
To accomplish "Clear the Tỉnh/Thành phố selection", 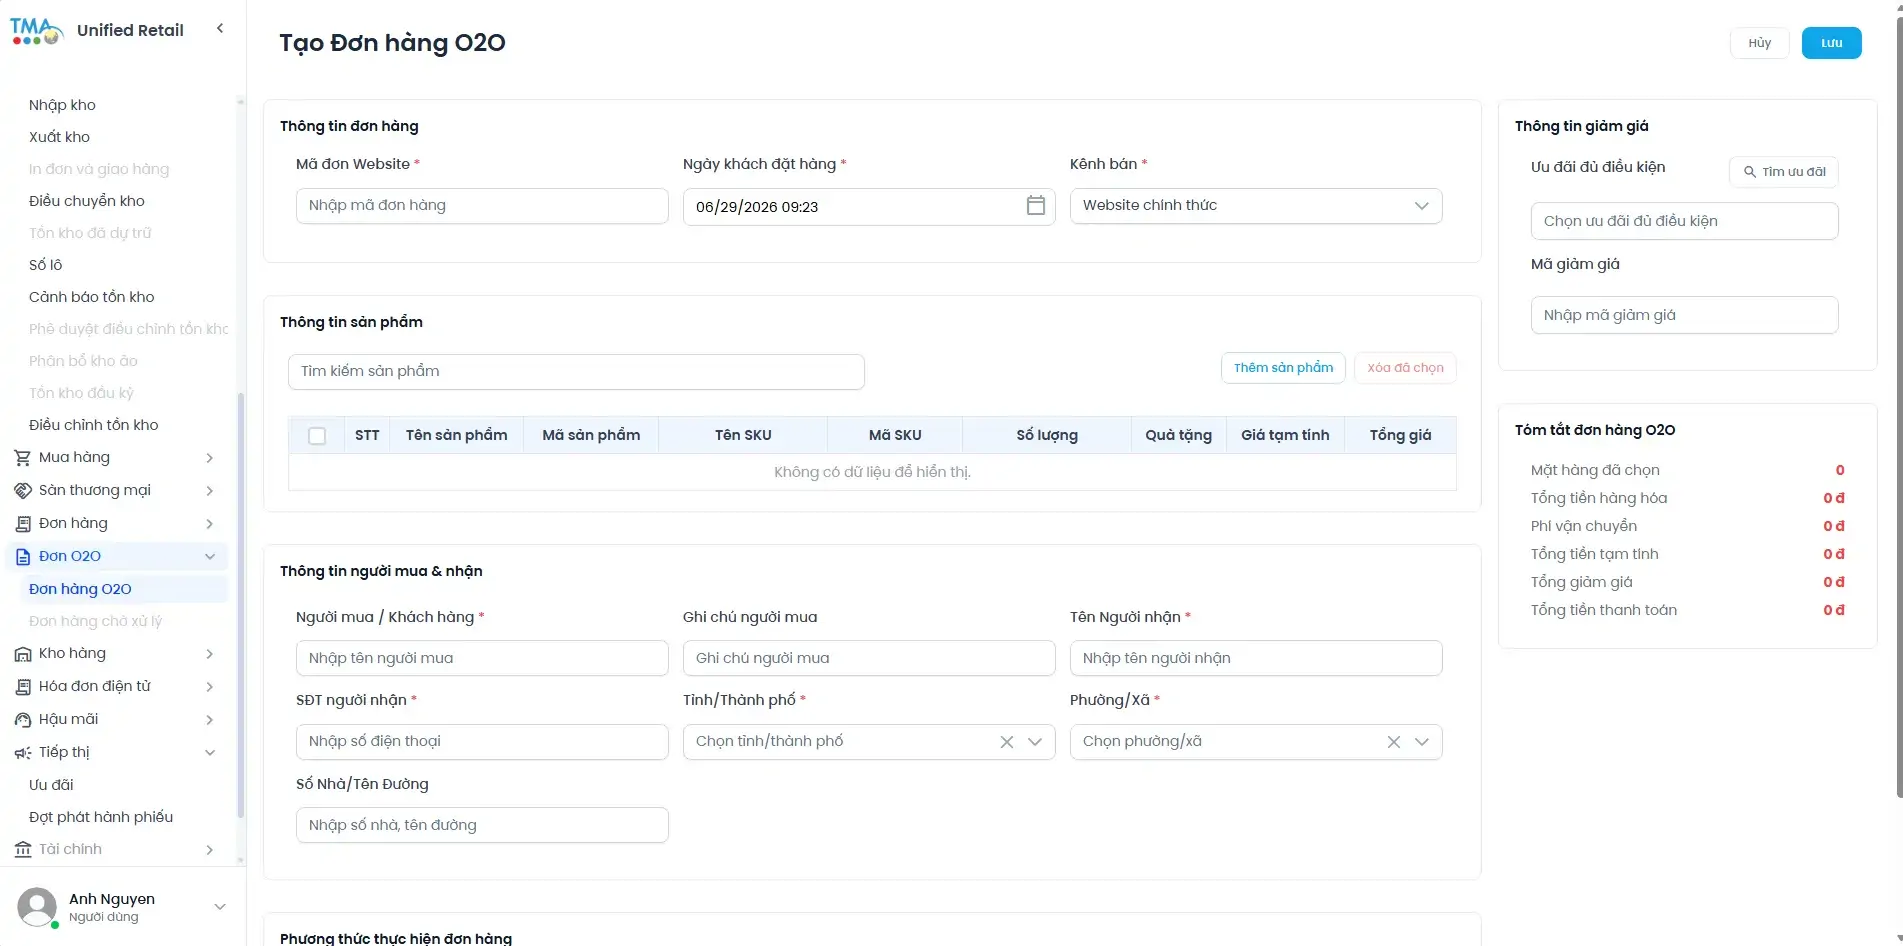I will point(1007,742).
